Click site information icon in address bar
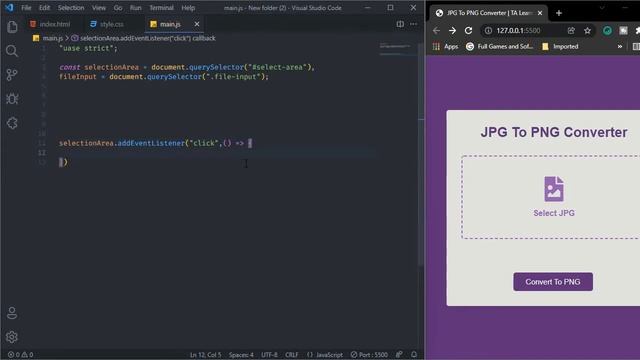Viewport: 640px width, 360px height. [488, 31]
